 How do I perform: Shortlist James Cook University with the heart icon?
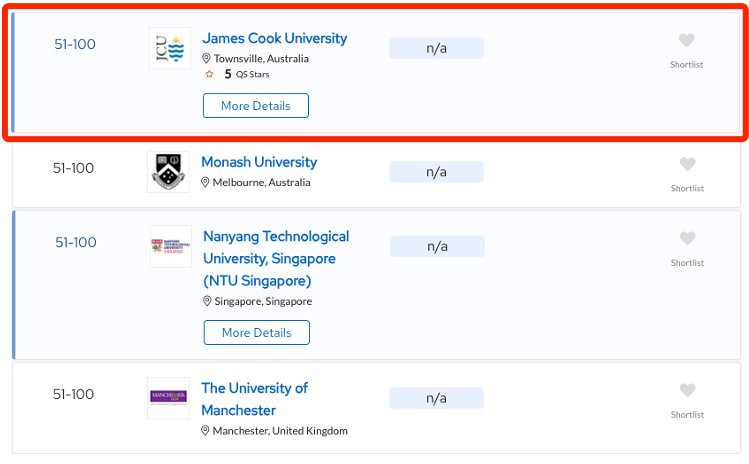[x=686, y=40]
